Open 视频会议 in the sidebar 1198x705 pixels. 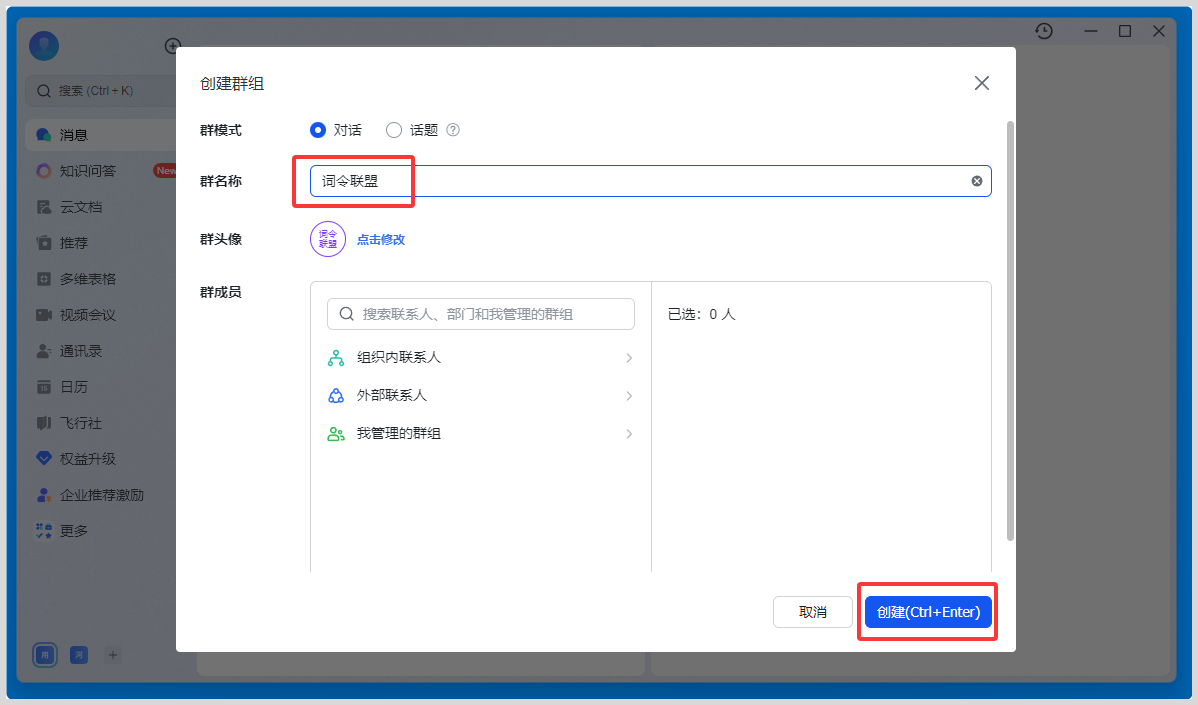87,315
